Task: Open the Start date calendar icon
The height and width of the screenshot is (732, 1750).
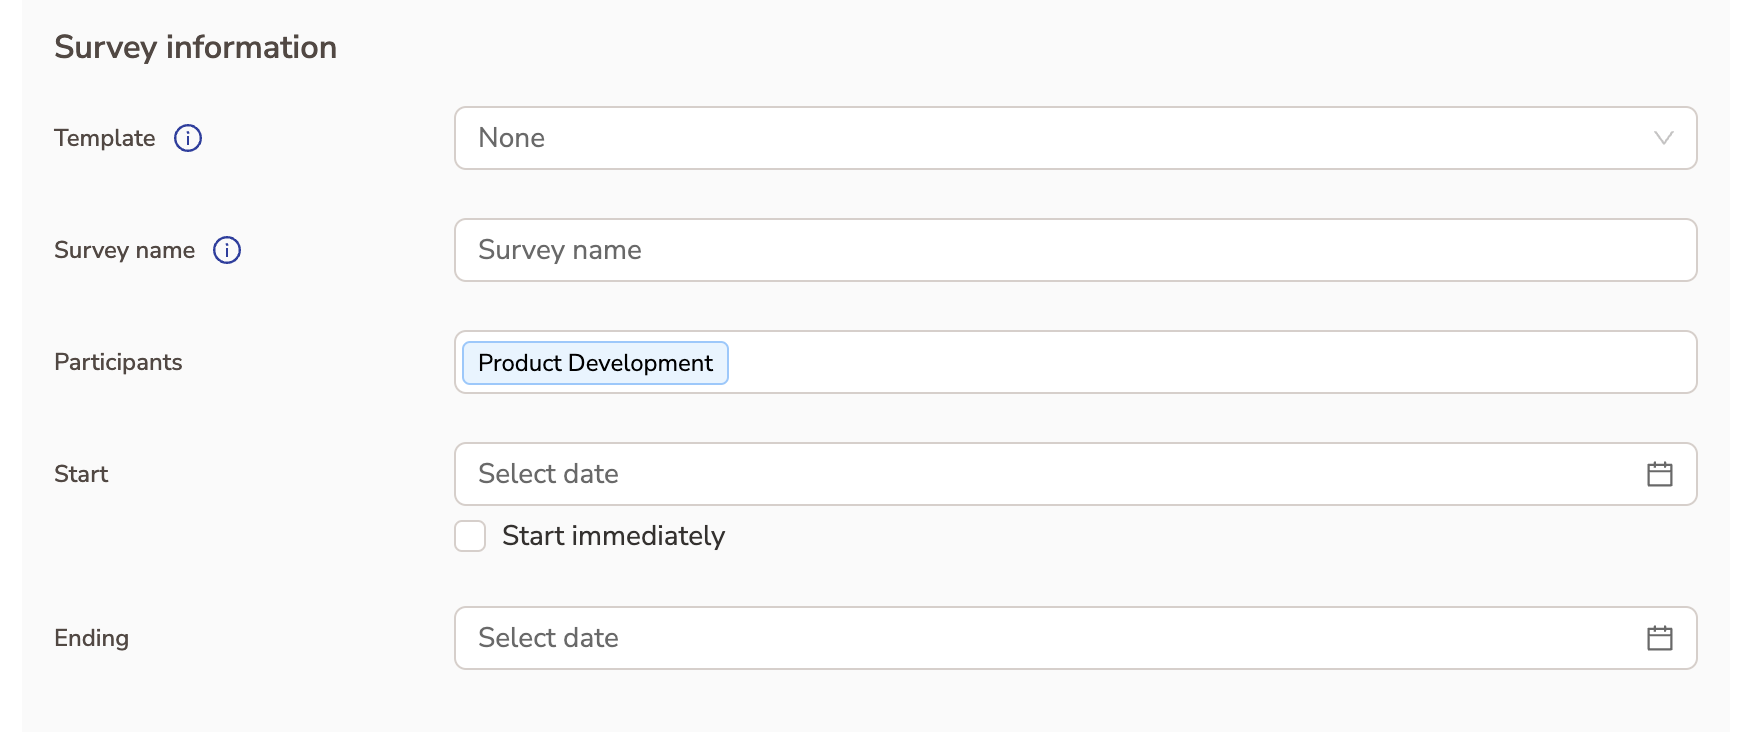Action: [x=1659, y=474]
